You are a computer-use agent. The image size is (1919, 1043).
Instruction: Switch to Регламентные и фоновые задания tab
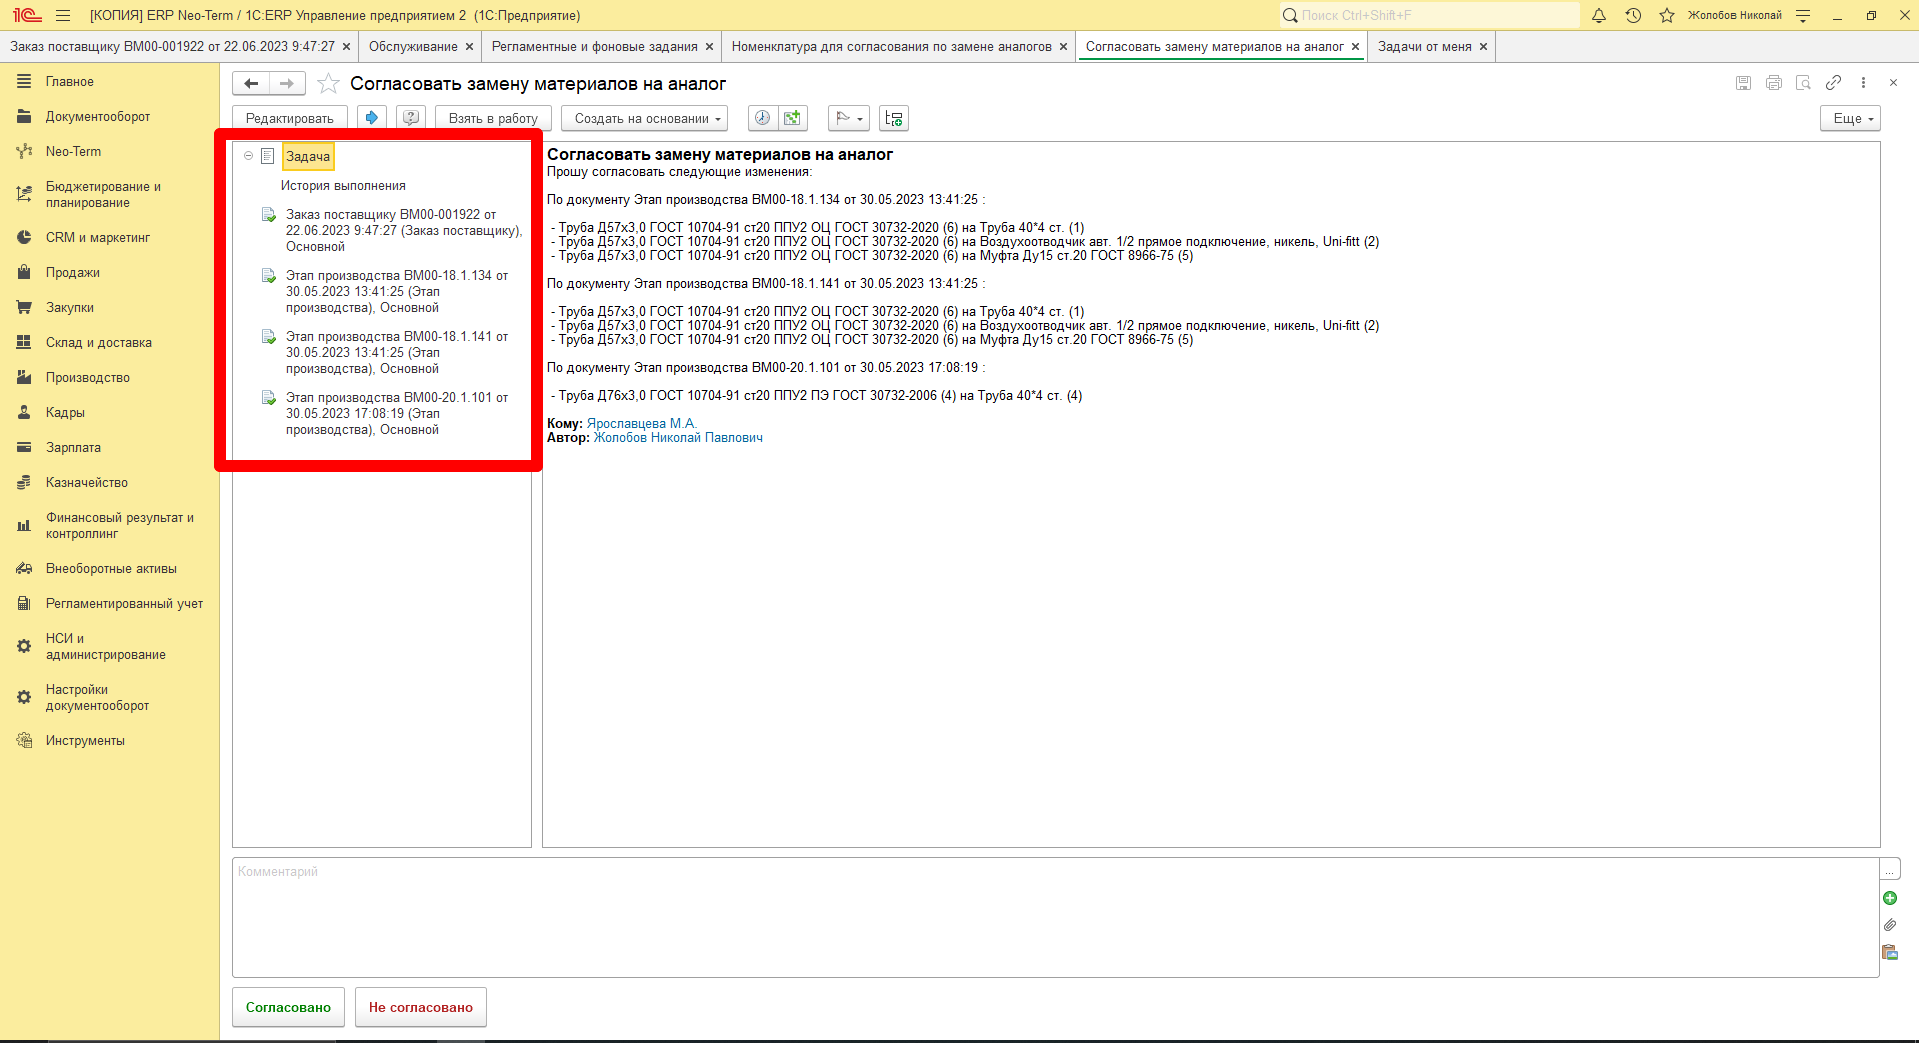click(x=595, y=47)
